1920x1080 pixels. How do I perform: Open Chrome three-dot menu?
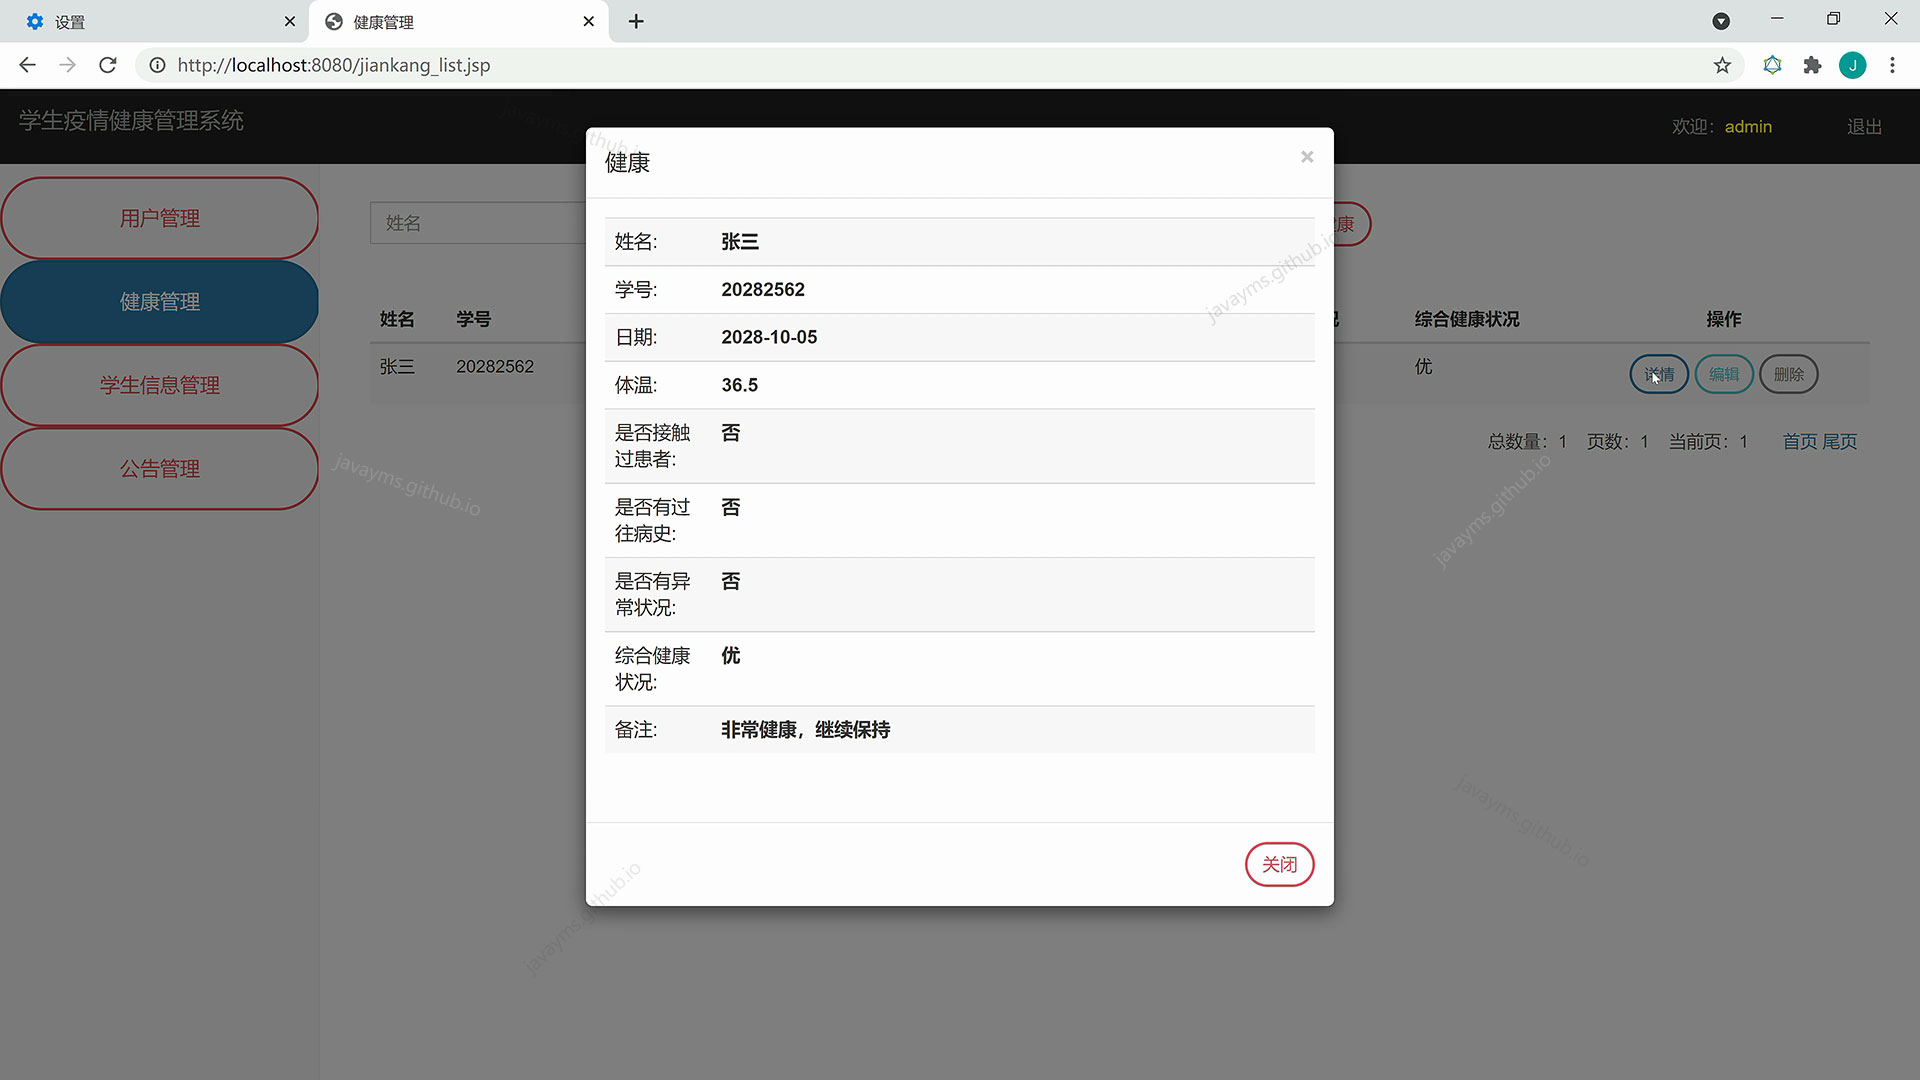pos(1892,65)
